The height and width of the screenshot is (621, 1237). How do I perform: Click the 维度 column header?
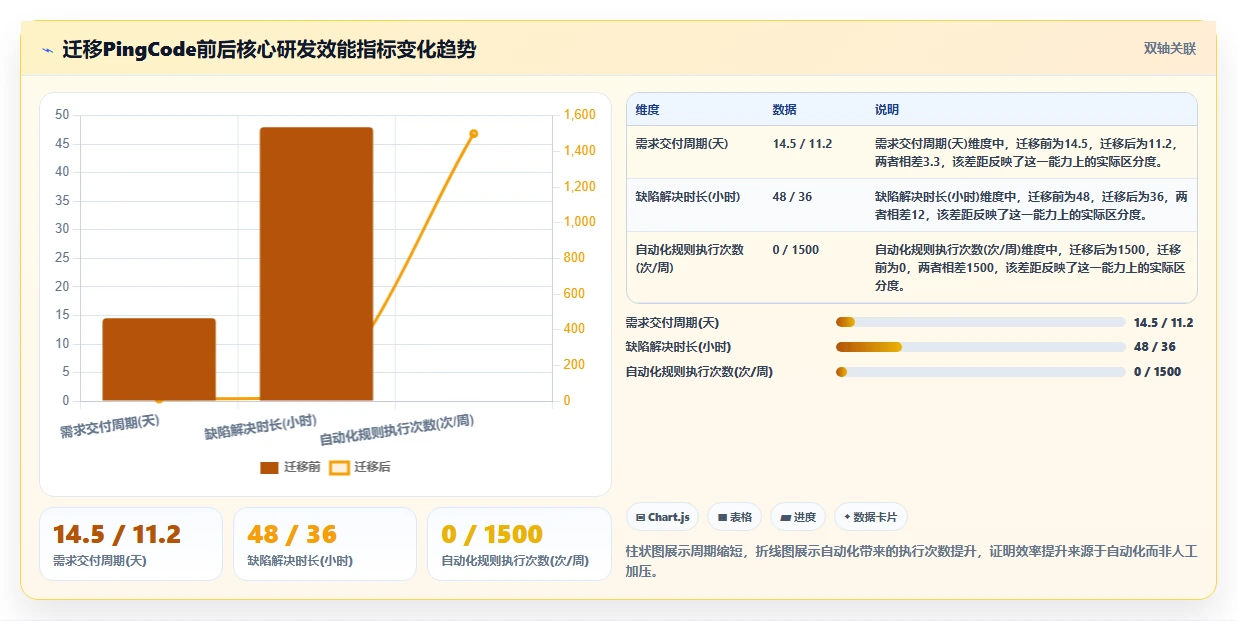coord(647,110)
